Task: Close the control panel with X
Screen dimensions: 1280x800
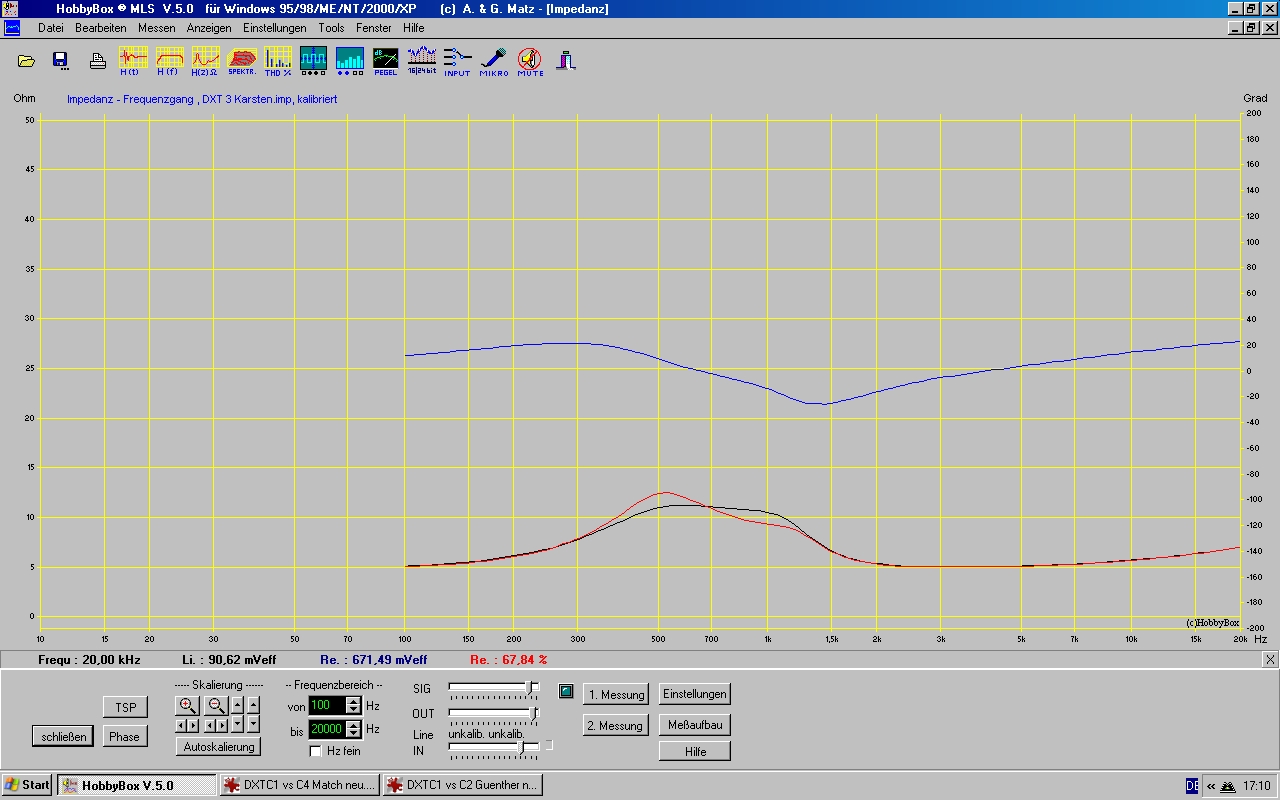Action: click(1270, 659)
